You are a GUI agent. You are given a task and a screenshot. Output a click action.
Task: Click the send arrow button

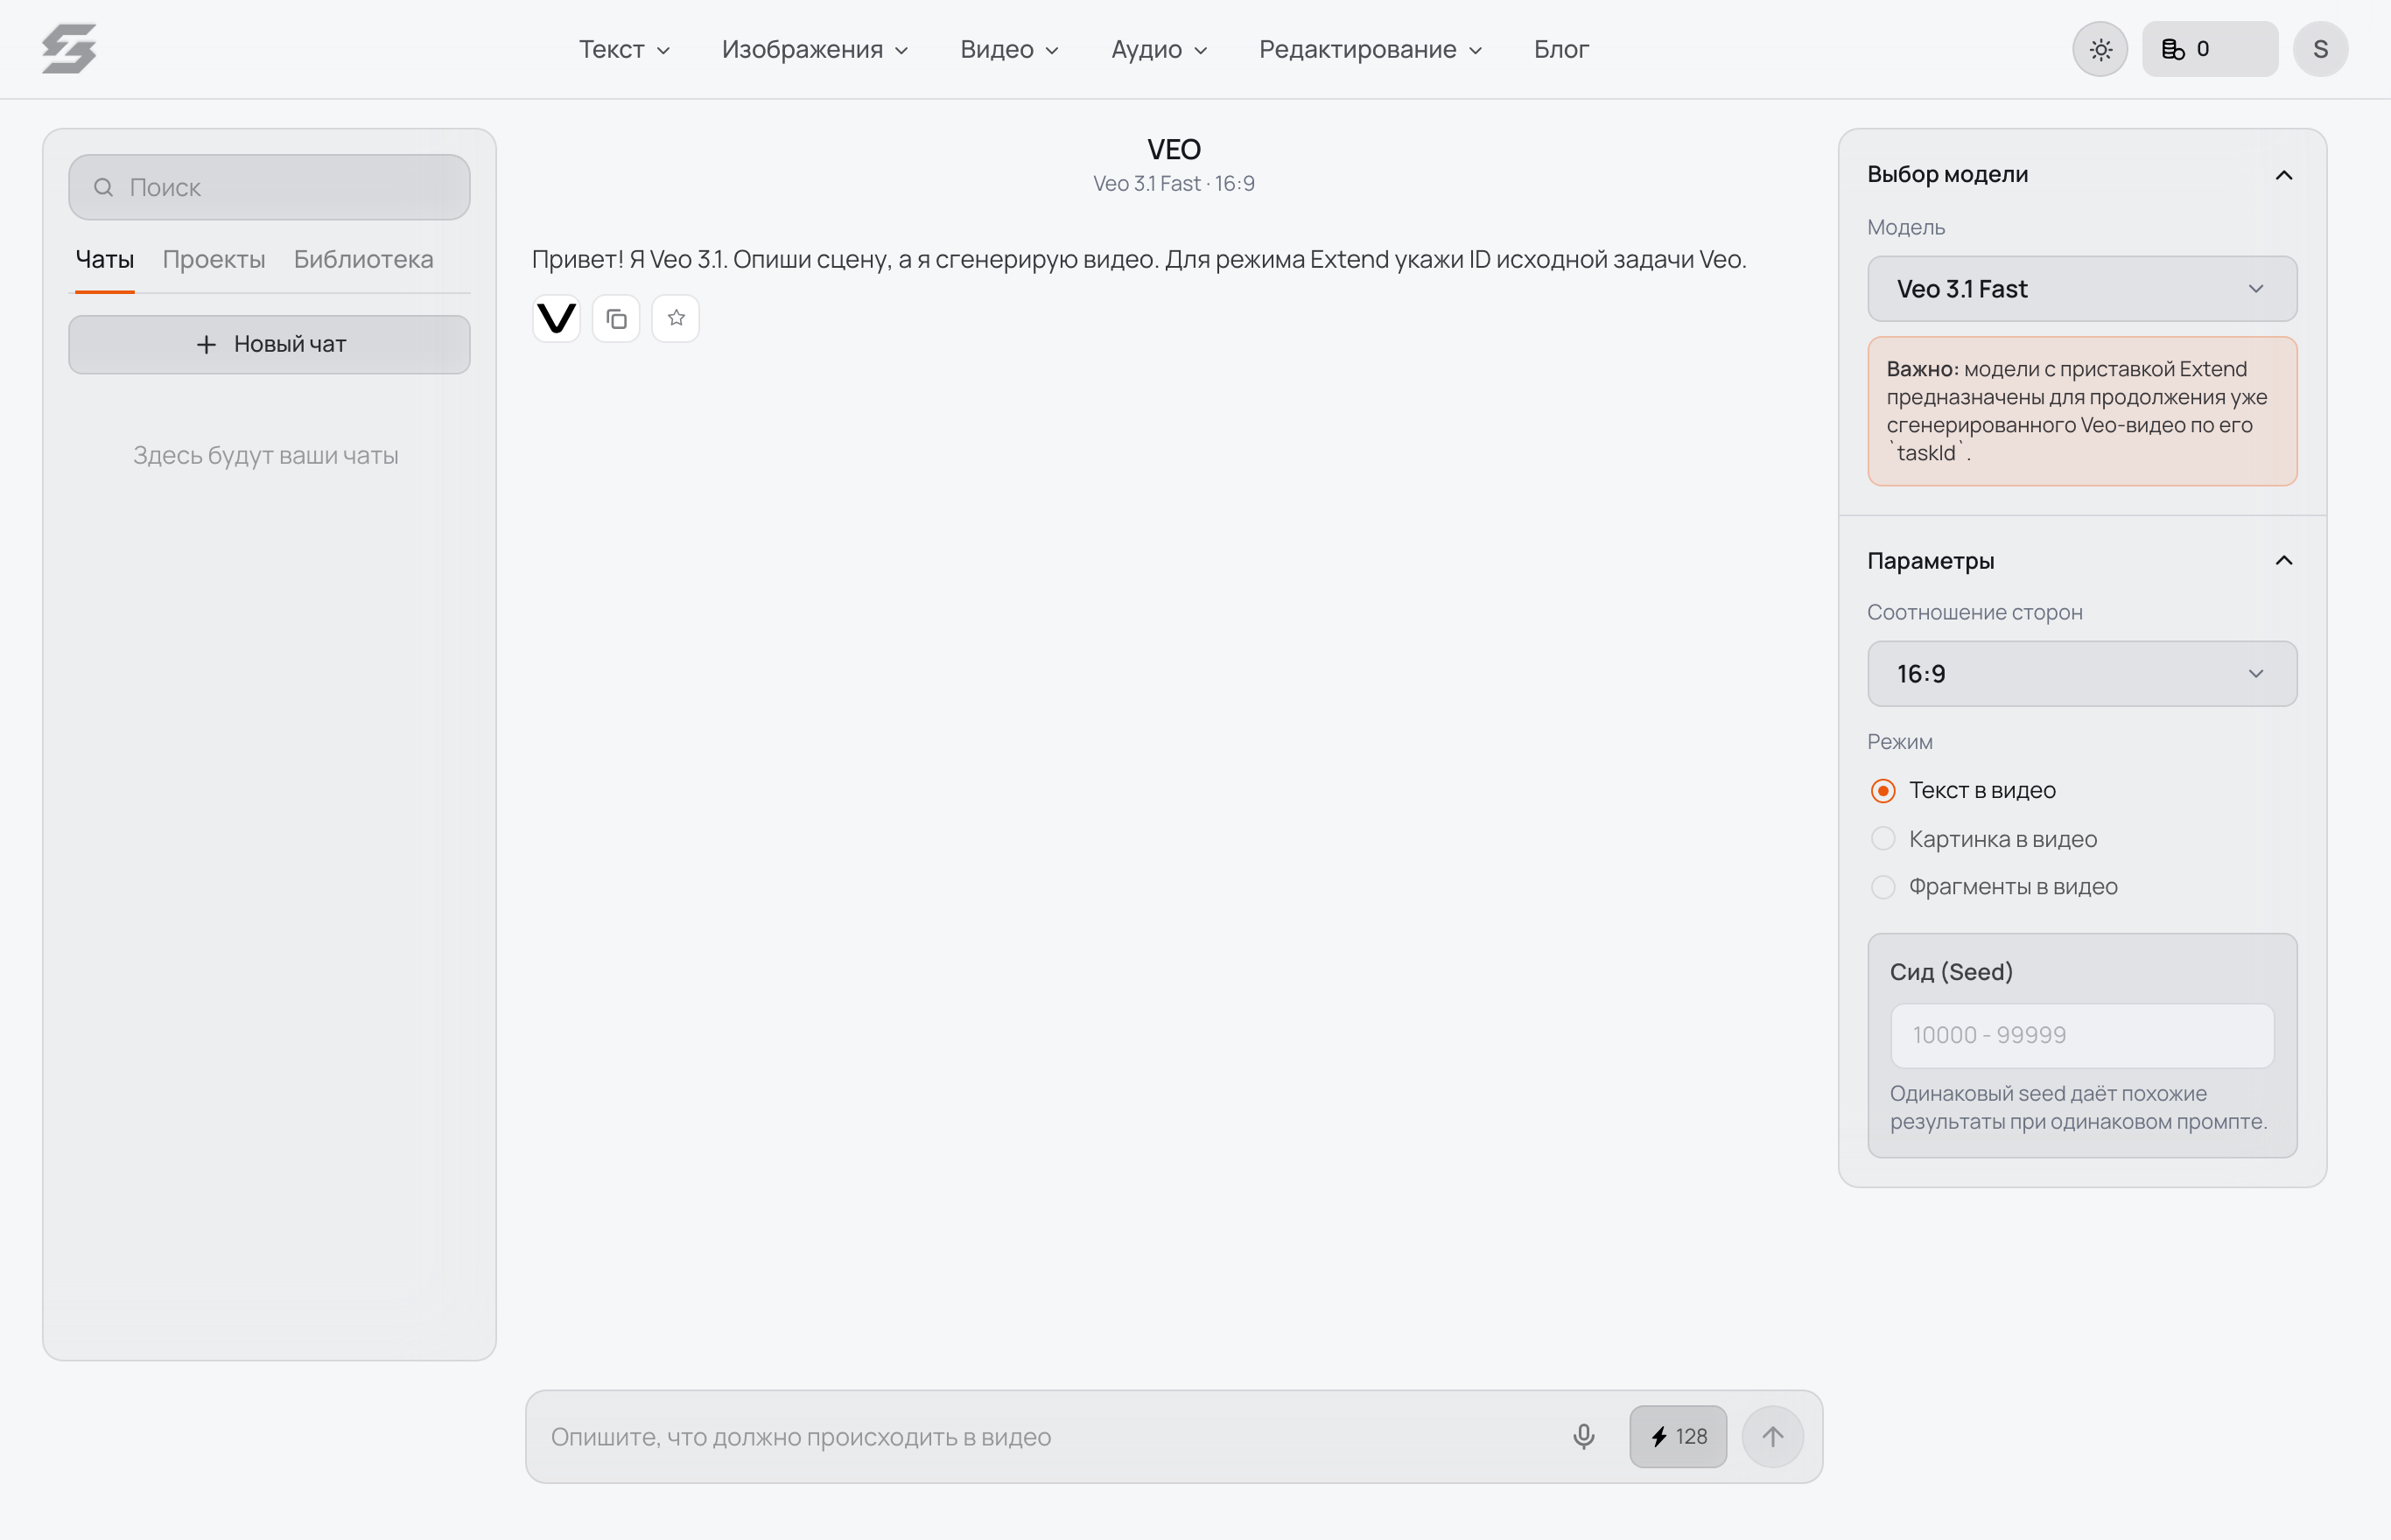point(1773,1437)
